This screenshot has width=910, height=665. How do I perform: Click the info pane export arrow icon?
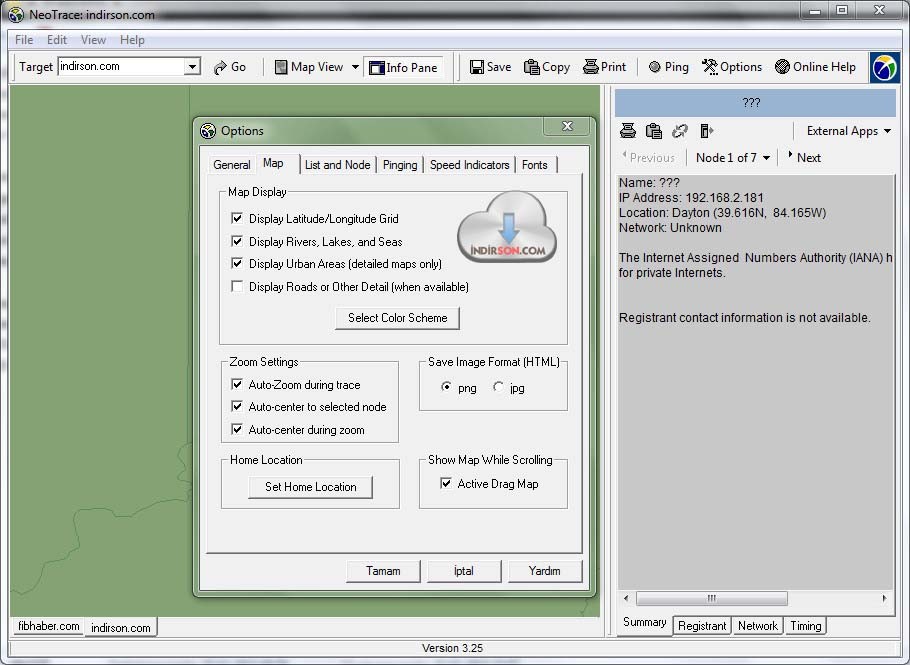point(706,131)
